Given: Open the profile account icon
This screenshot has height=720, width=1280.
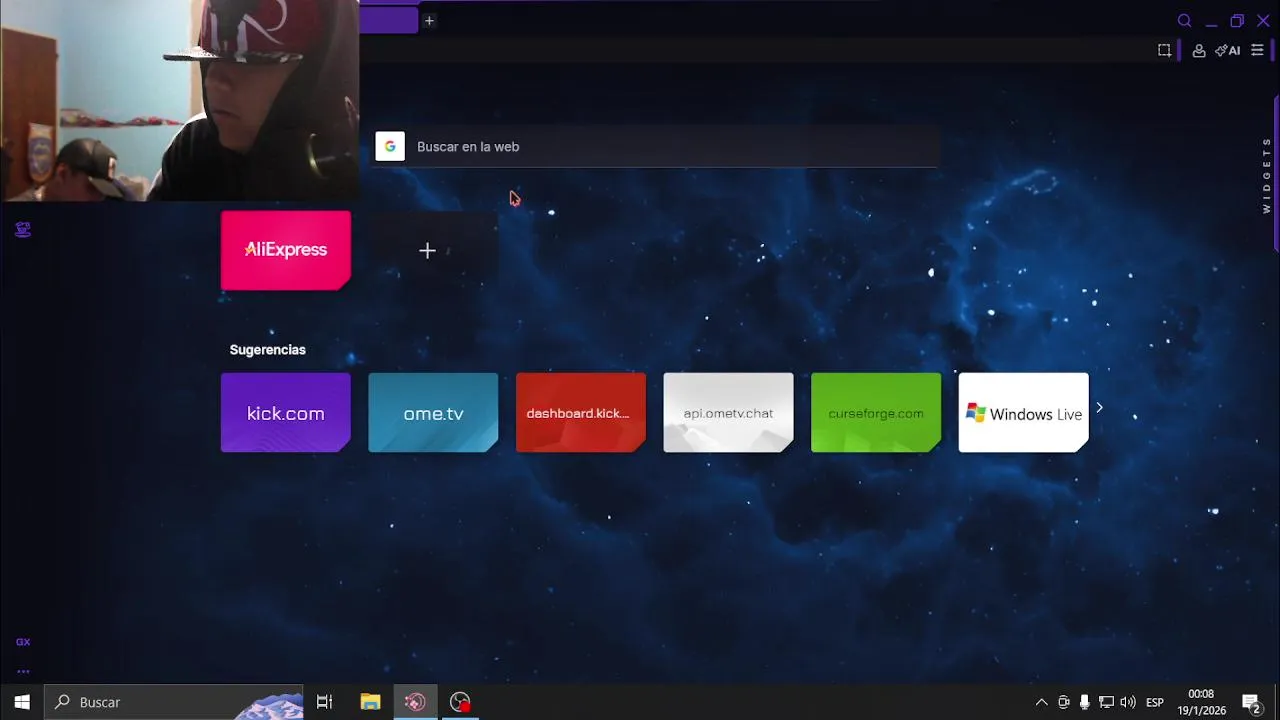Looking at the screenshot, I should point(1198,50).
